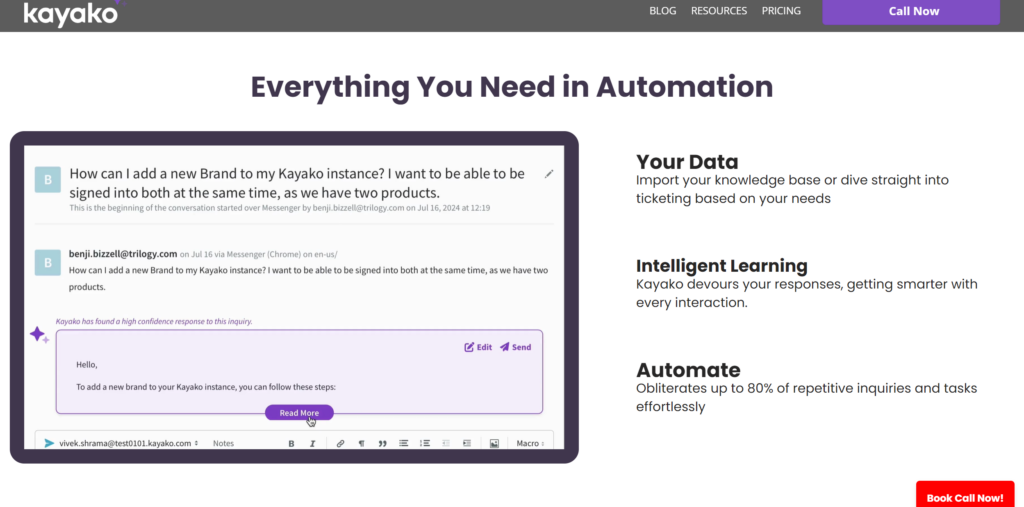Open the vivek.shrama sender address dropdown
1024x507 pixels.
128,443
